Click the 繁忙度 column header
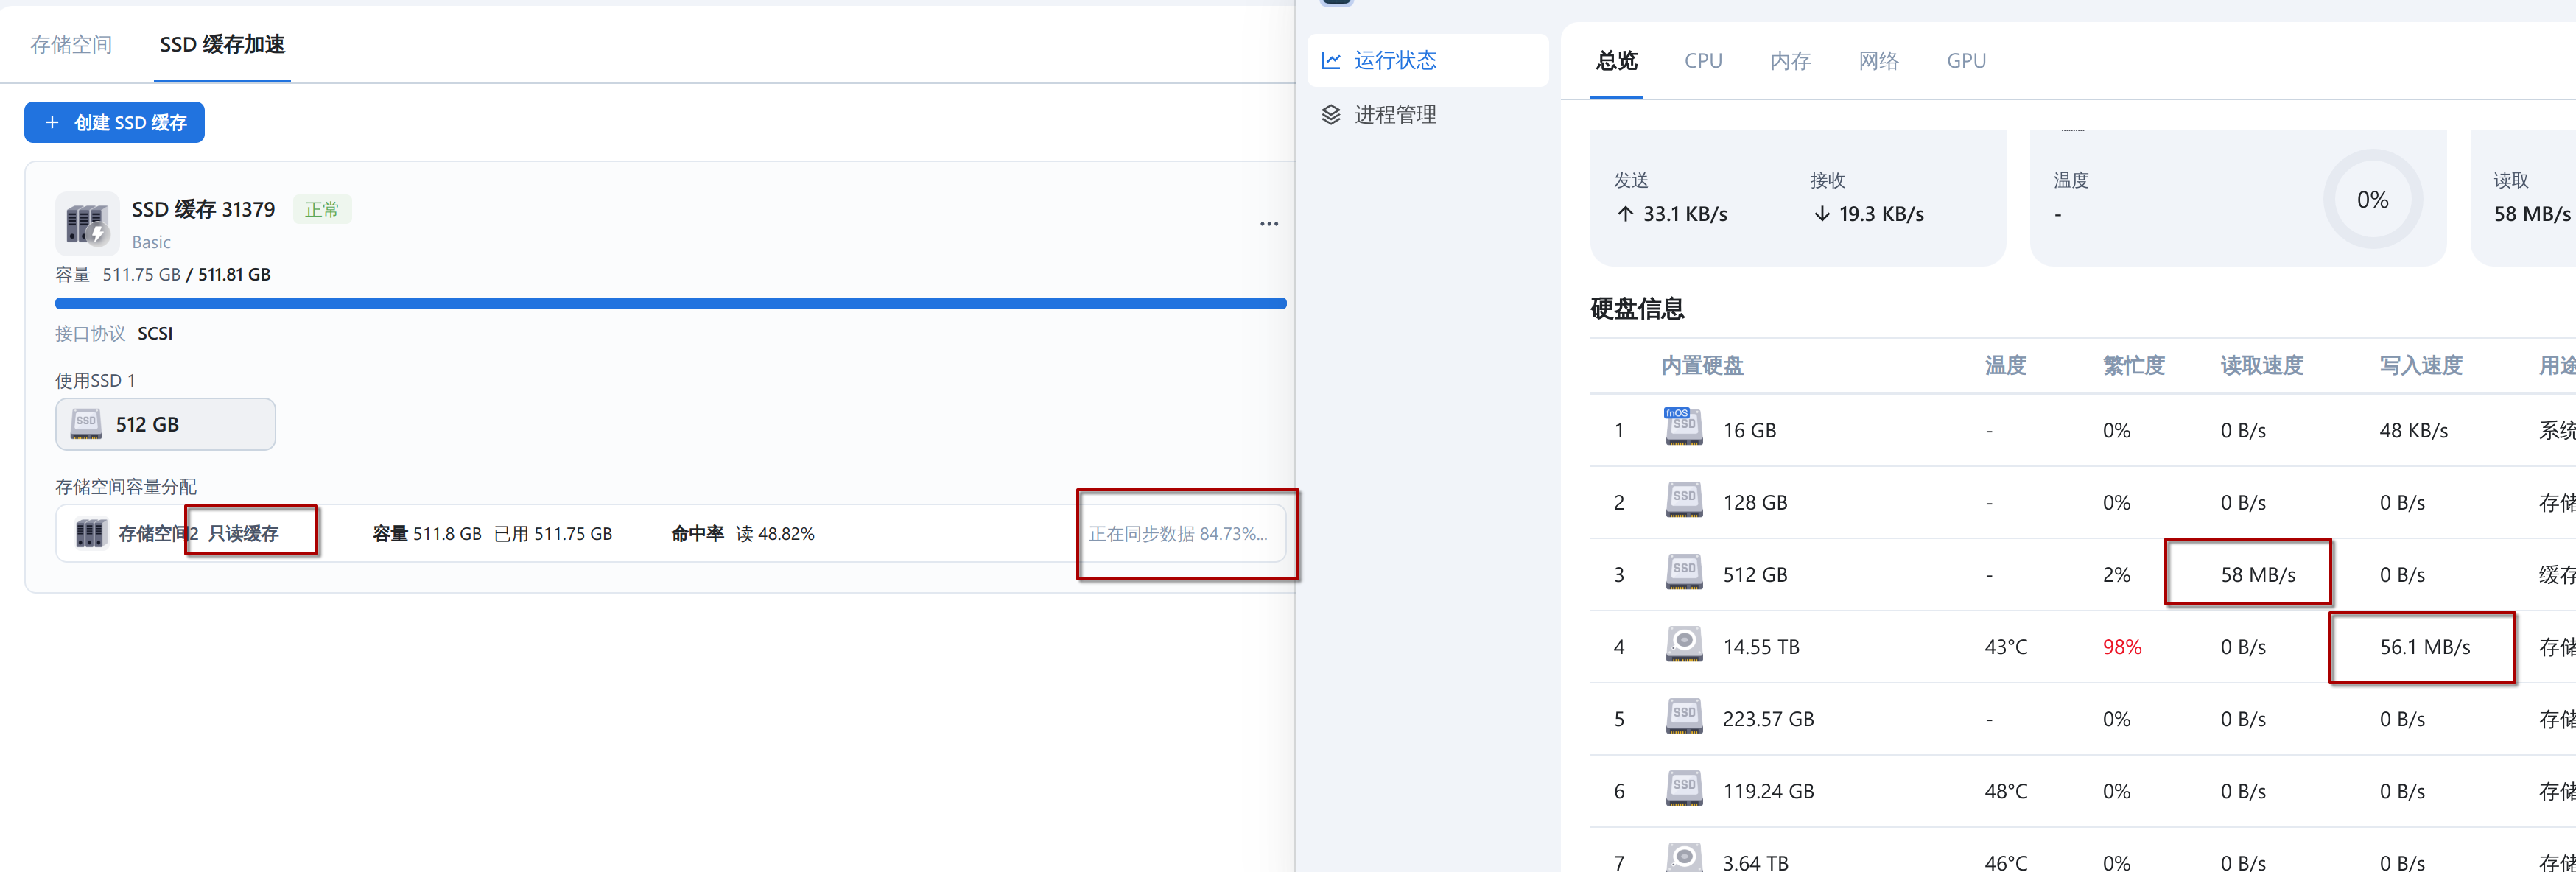This screenshot has width=2576, height=872. coord(2133,366)
